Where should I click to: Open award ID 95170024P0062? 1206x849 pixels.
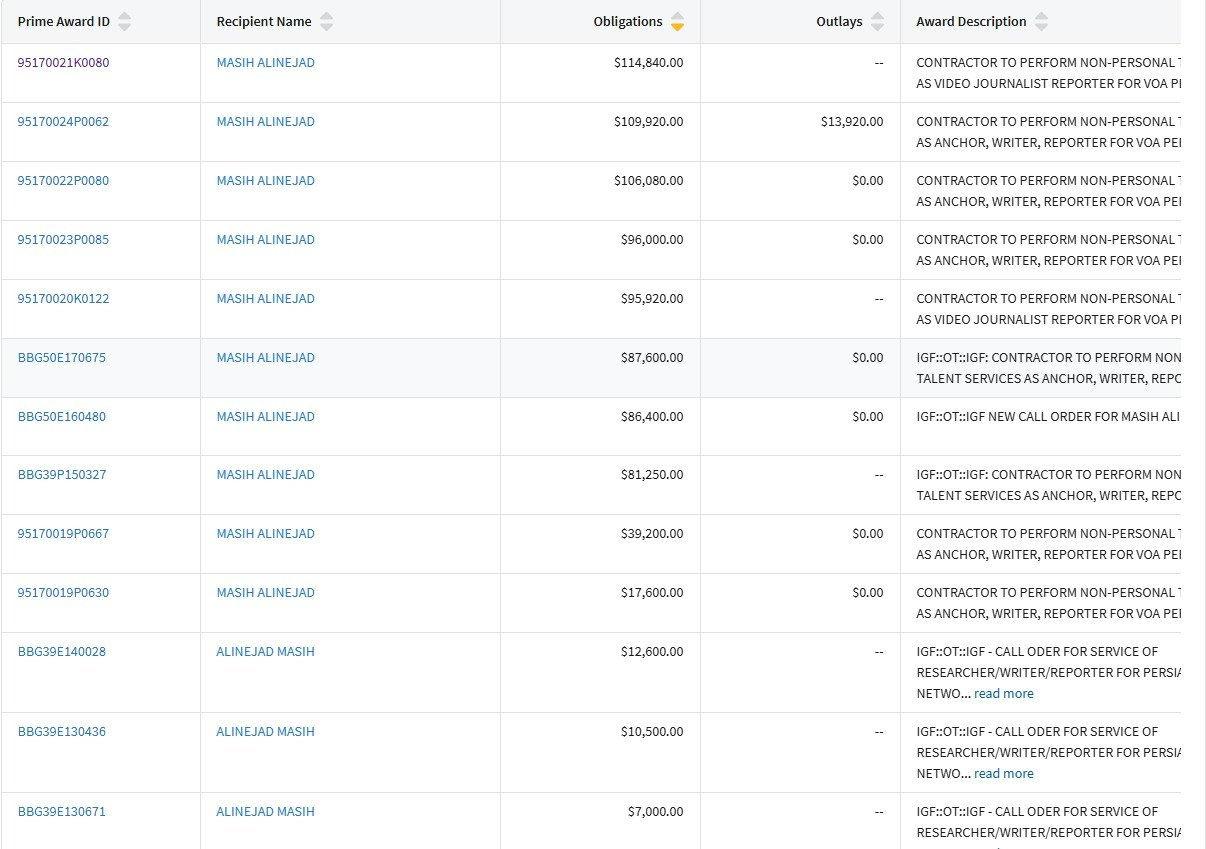point(63,122)
